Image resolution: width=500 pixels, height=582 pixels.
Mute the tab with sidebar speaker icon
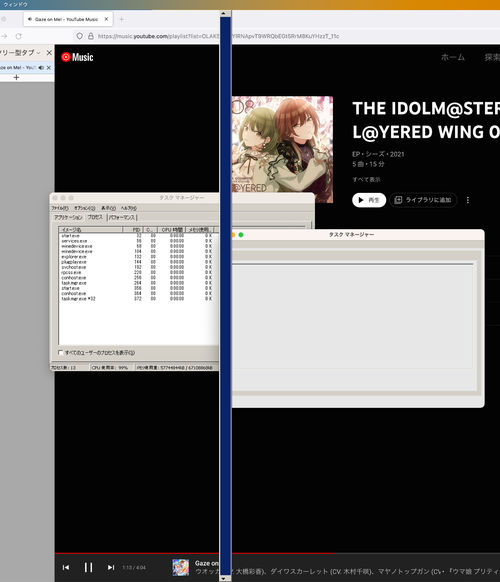(41, 68)
